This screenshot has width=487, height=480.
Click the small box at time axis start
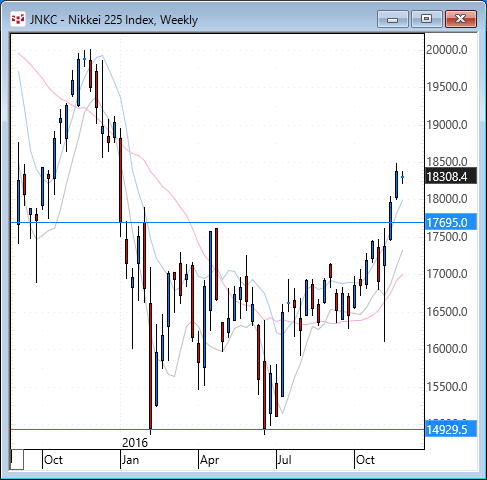17,460
